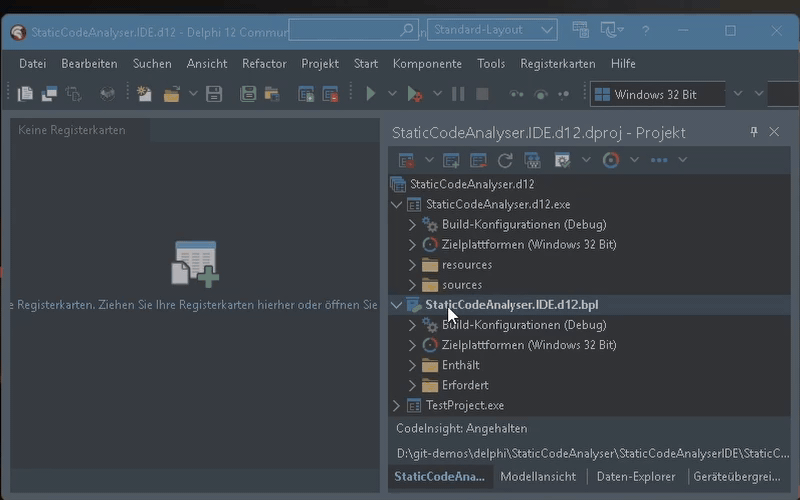Open the Refactor menu
The width and height of the screenshot is (800, 500).
pyautogui.click(x=264, y=64)
